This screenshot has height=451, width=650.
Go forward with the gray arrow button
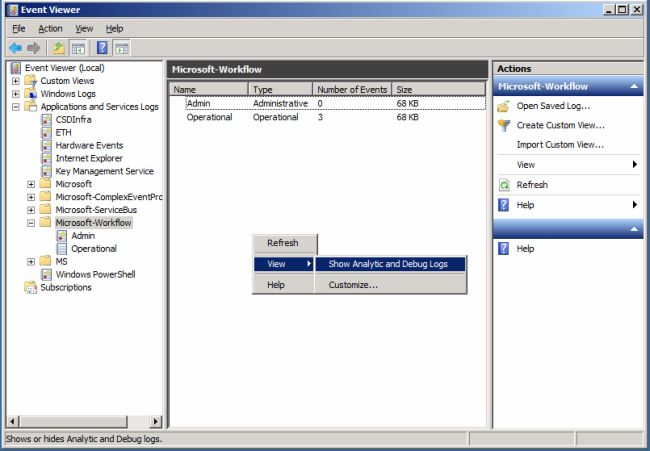coord(34,48)
